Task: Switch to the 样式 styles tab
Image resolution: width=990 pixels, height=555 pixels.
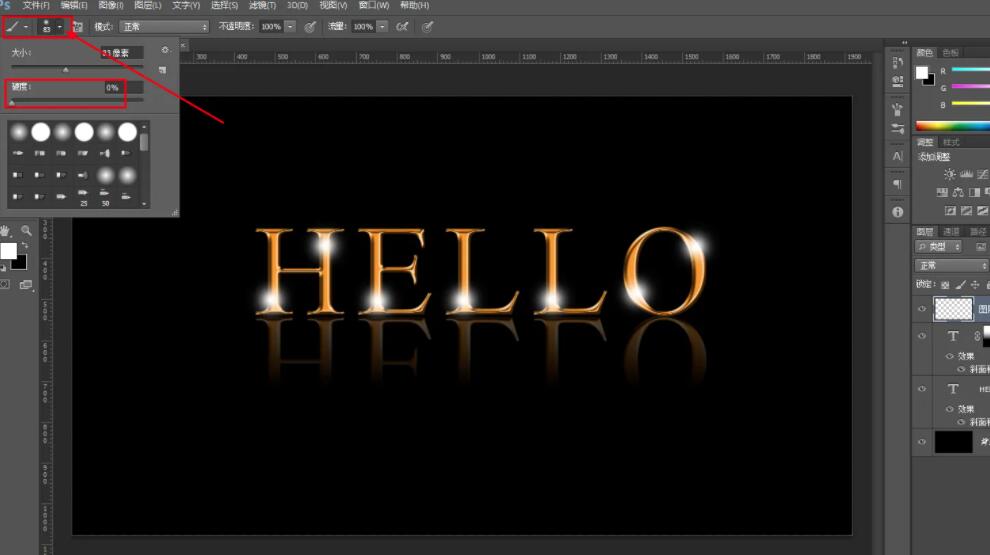Action: pos(951,143)
